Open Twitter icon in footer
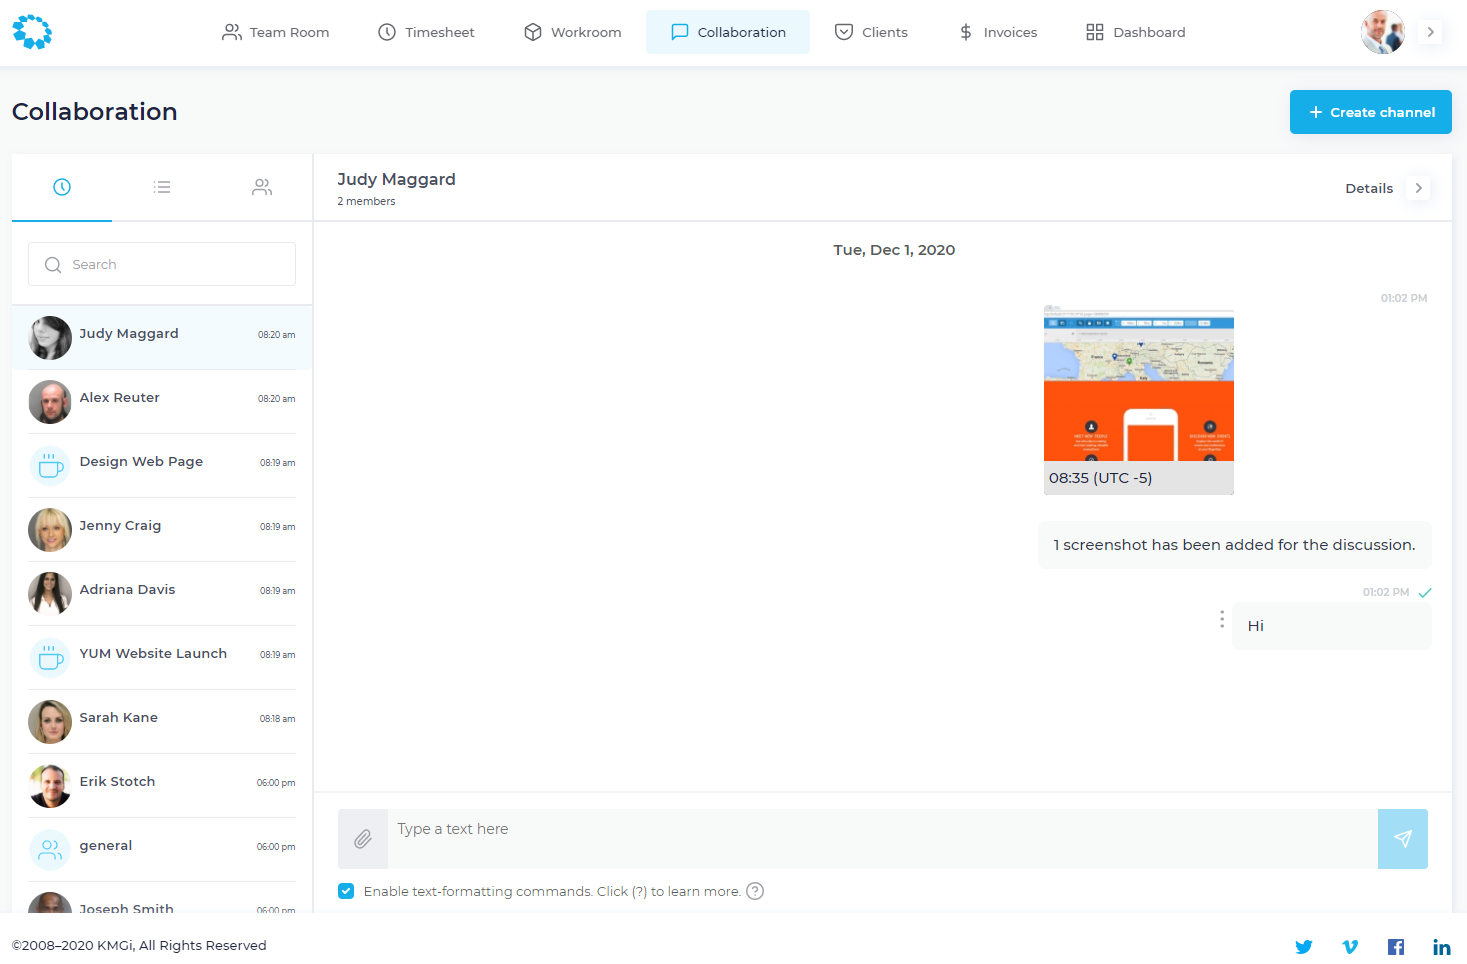 click(x=1303, y=947)
